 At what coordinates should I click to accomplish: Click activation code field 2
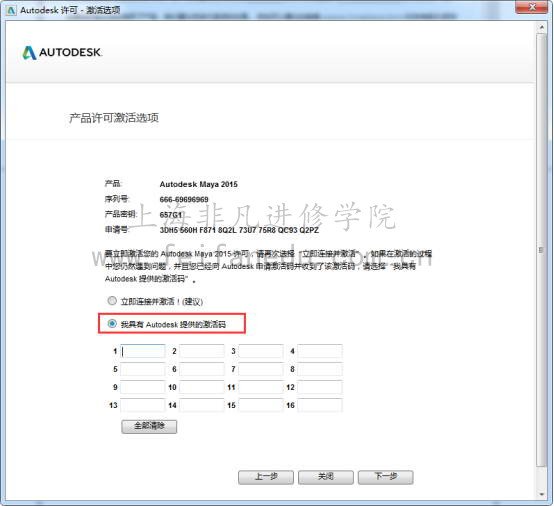point(202,351)
